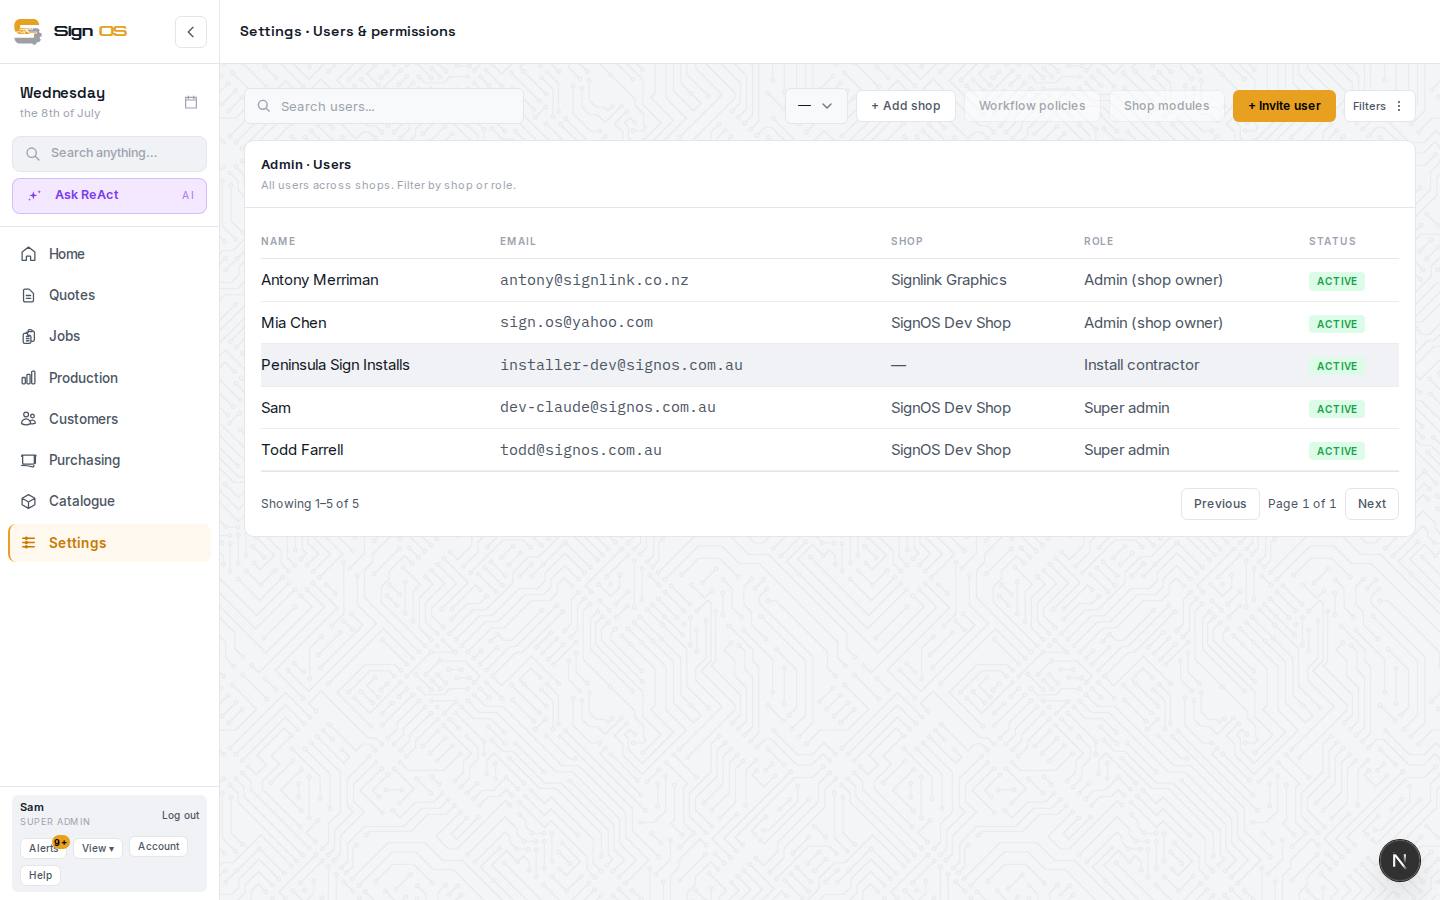Go to Previous page
This screenshot has width=1440, height=900.
[x=1220, y=504]
